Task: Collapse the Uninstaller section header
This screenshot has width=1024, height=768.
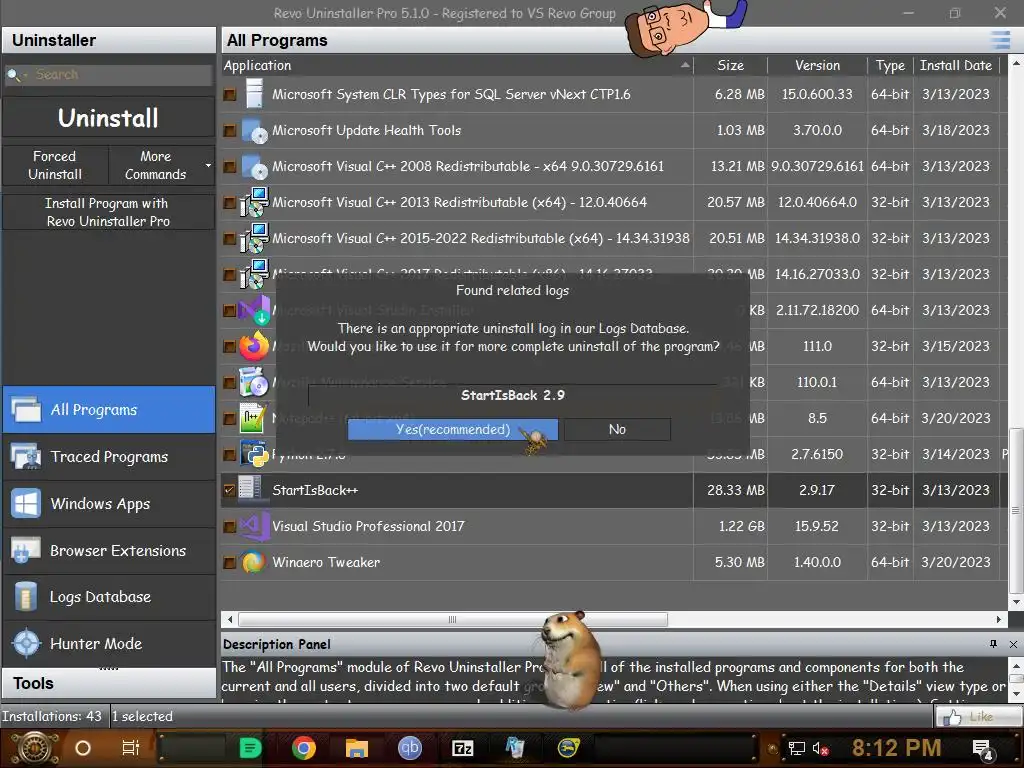Action: point(108,40)
